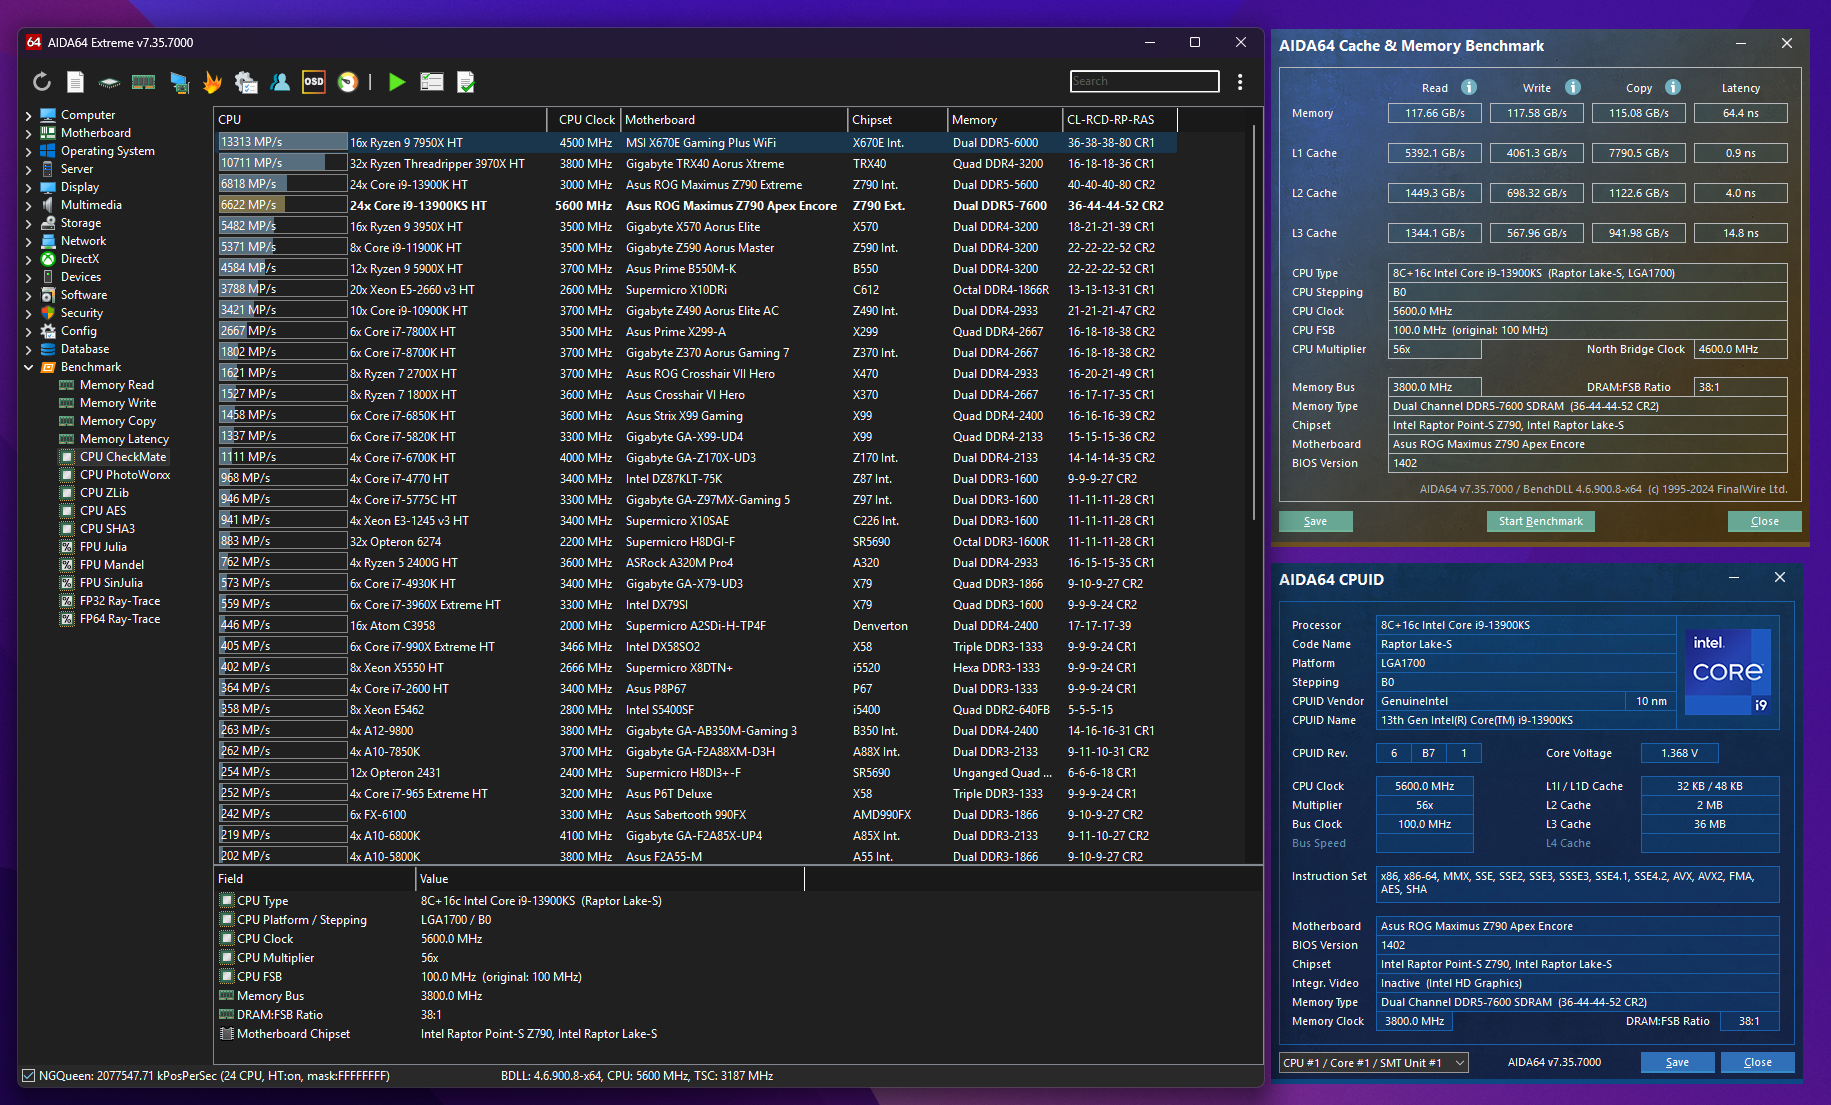Expand the Motherboard tree node

(28, 134)
